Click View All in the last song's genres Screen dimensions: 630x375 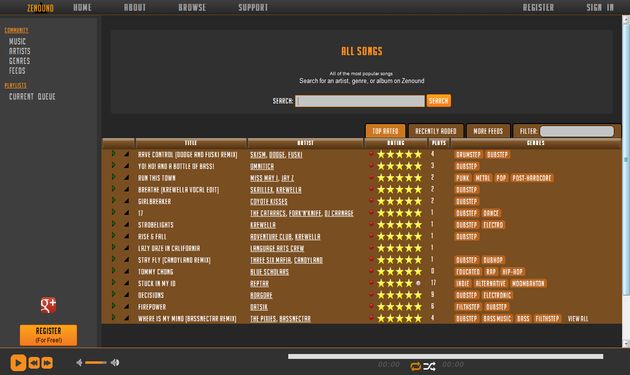(578, 319)
